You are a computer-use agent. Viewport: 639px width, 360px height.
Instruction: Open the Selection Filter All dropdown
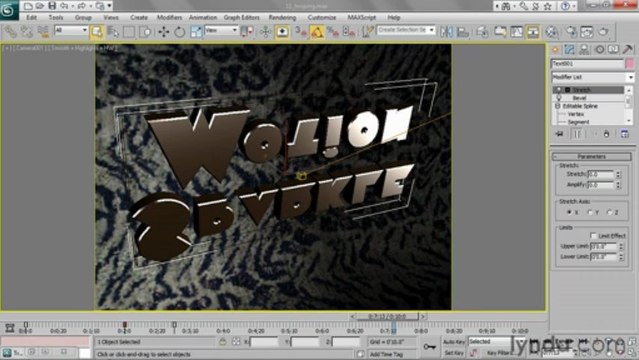[71, 30]
